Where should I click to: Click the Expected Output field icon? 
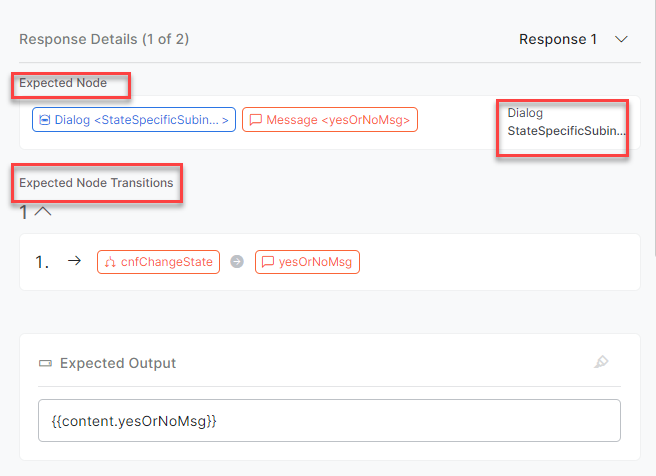click(x=44, y=363)
